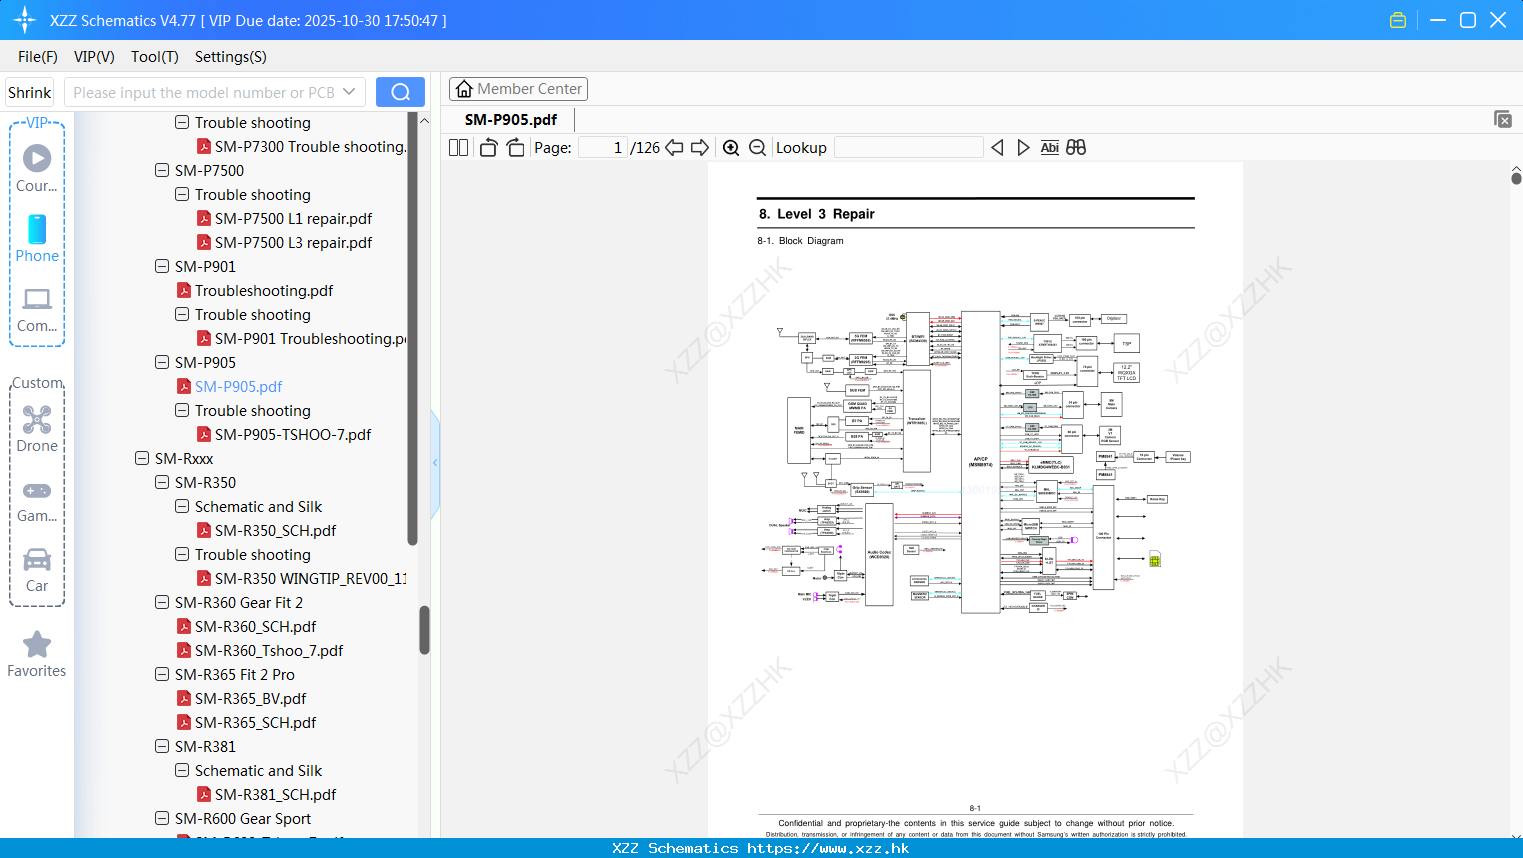This screenshot has height=858, width=1523.
Task: Collapse the SM-R350 node
Action: 162,482
